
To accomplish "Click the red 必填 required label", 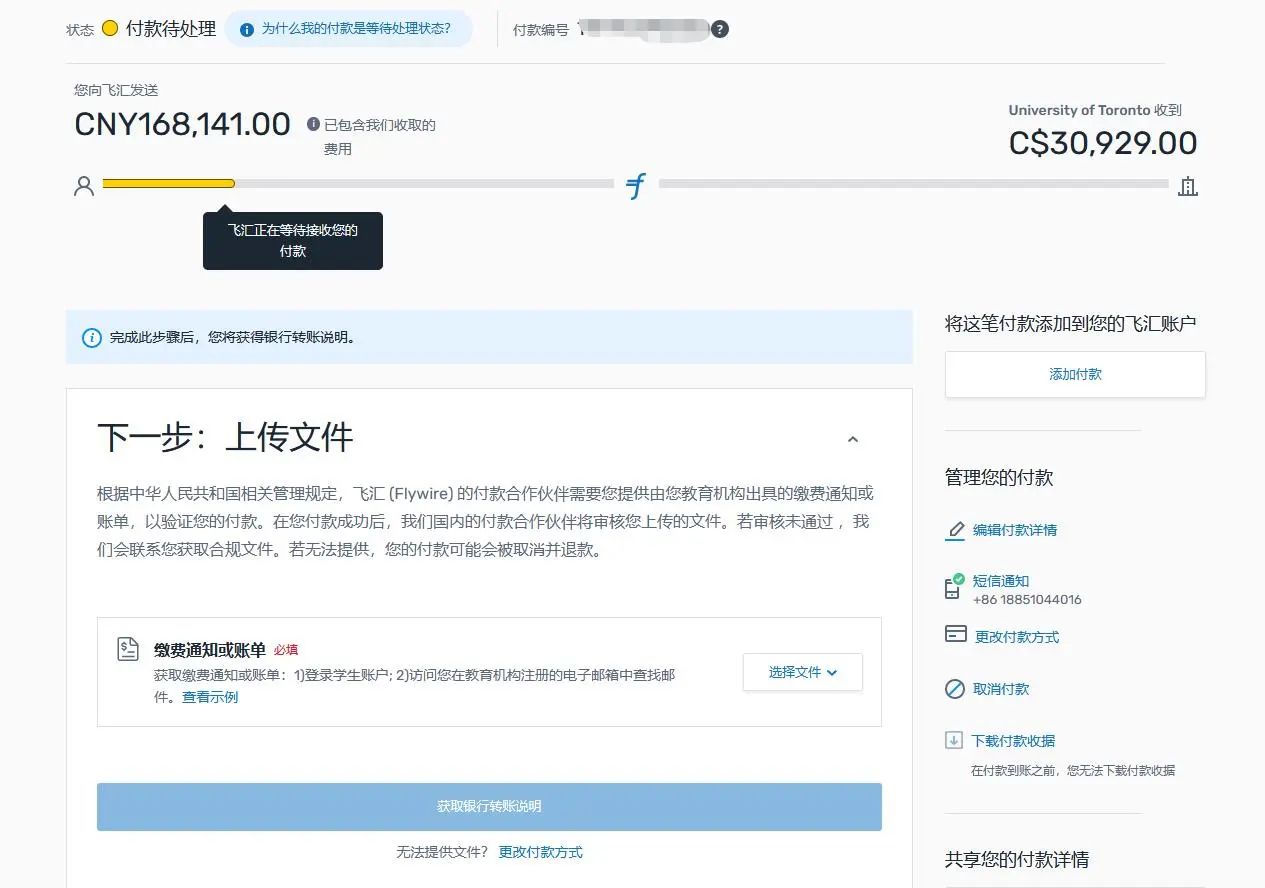I will [286, 650].
